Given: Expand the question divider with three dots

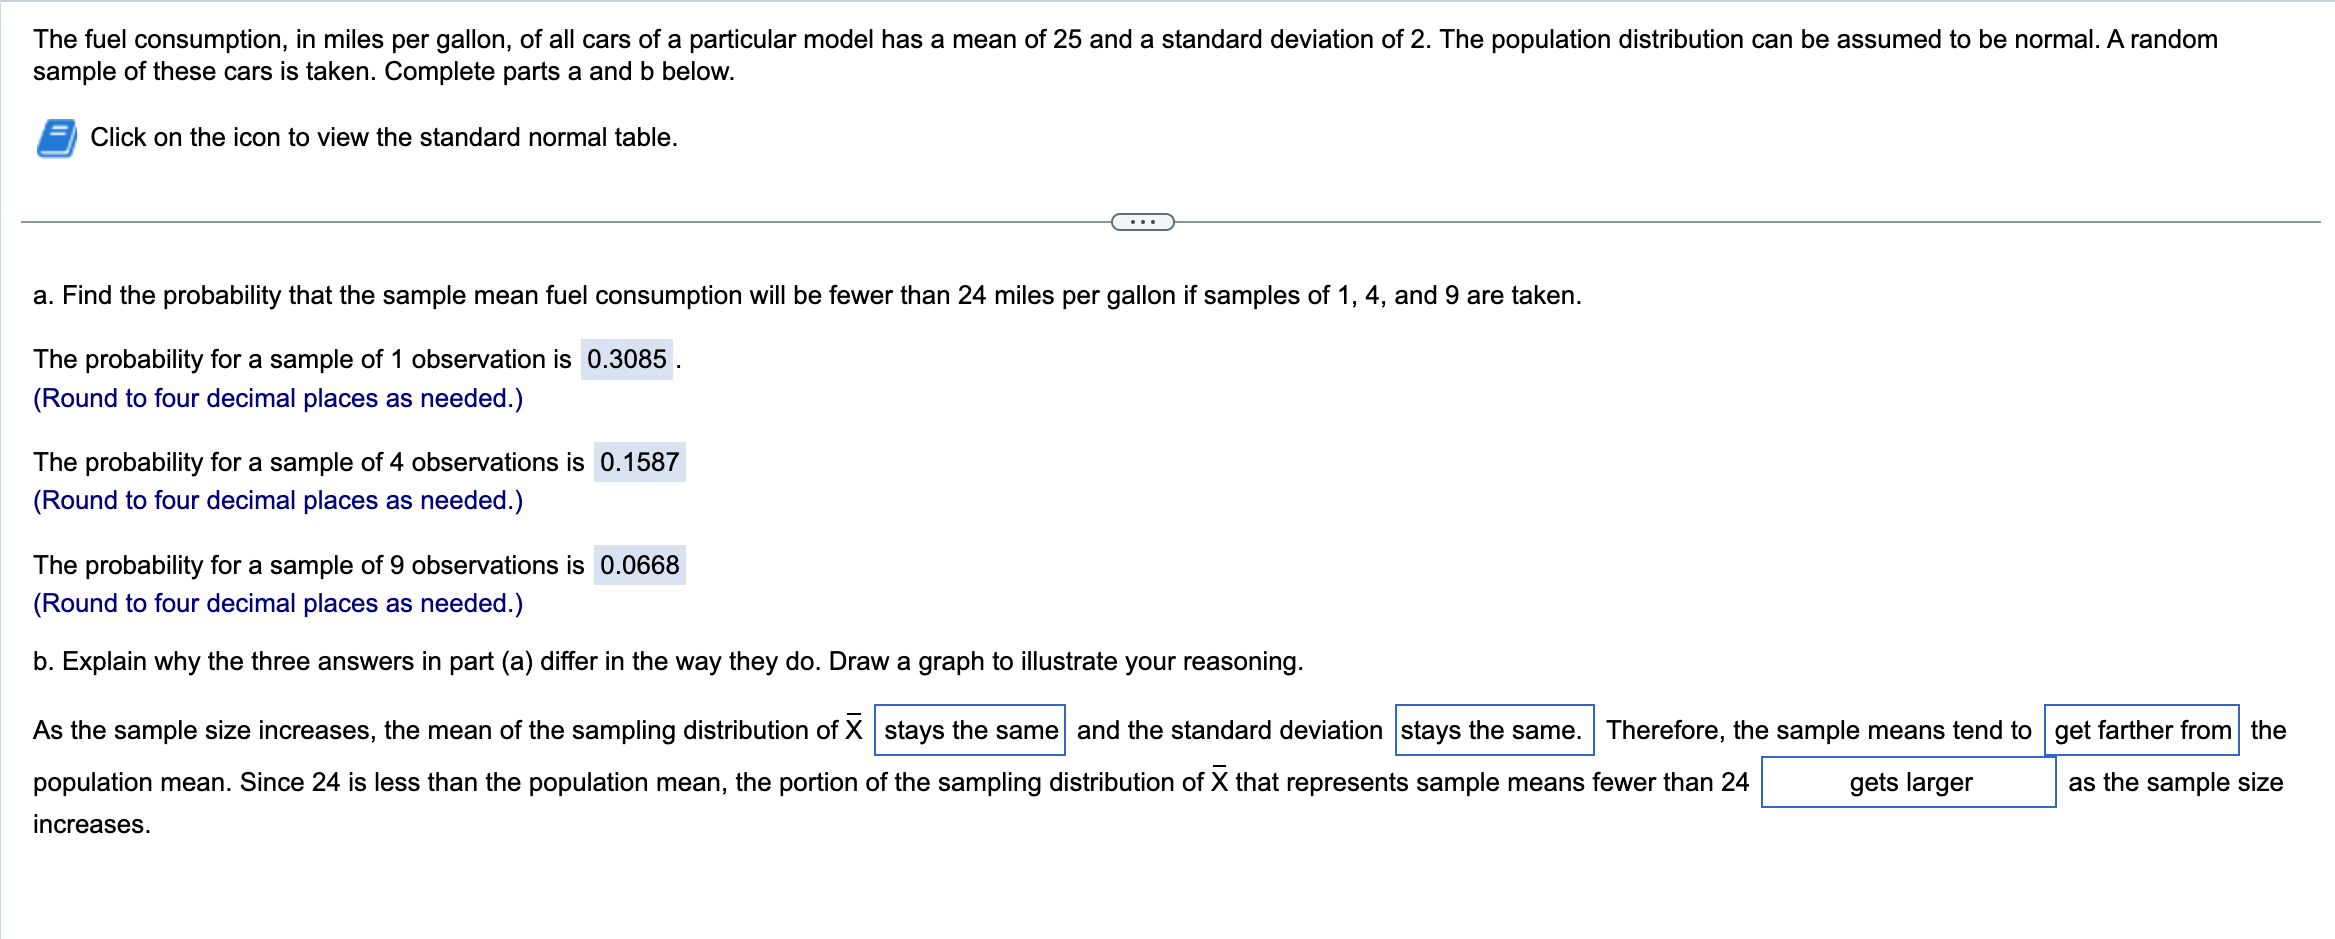Looking at the screenshot, I should click(1143, 220).
